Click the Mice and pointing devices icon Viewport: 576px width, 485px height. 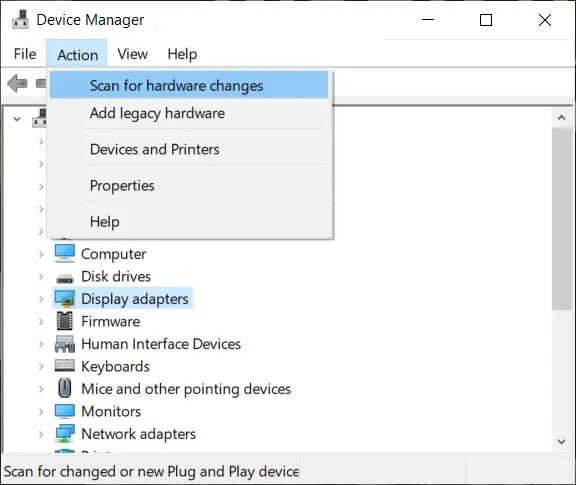[65, 388]
